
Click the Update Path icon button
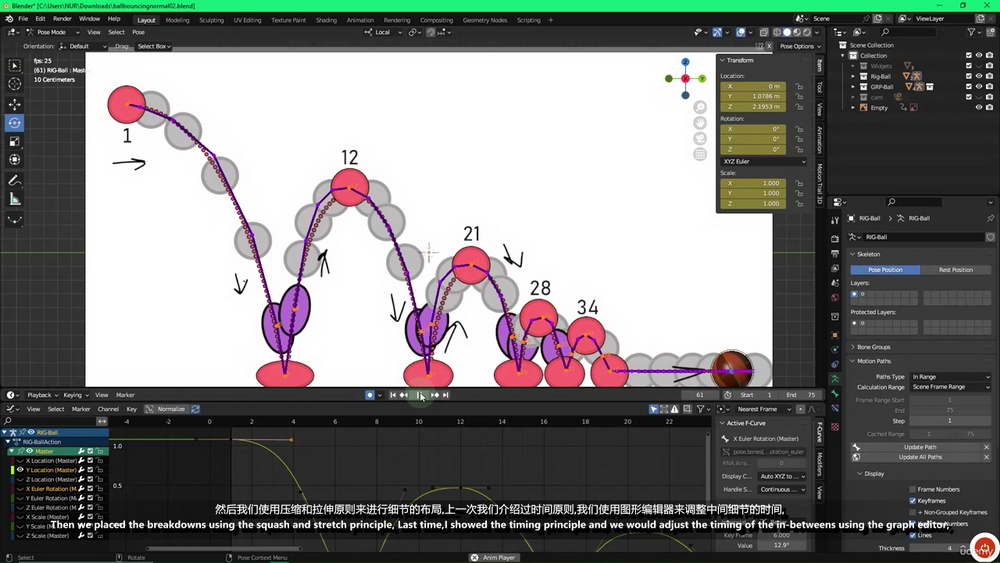click(x=856, y=447)
